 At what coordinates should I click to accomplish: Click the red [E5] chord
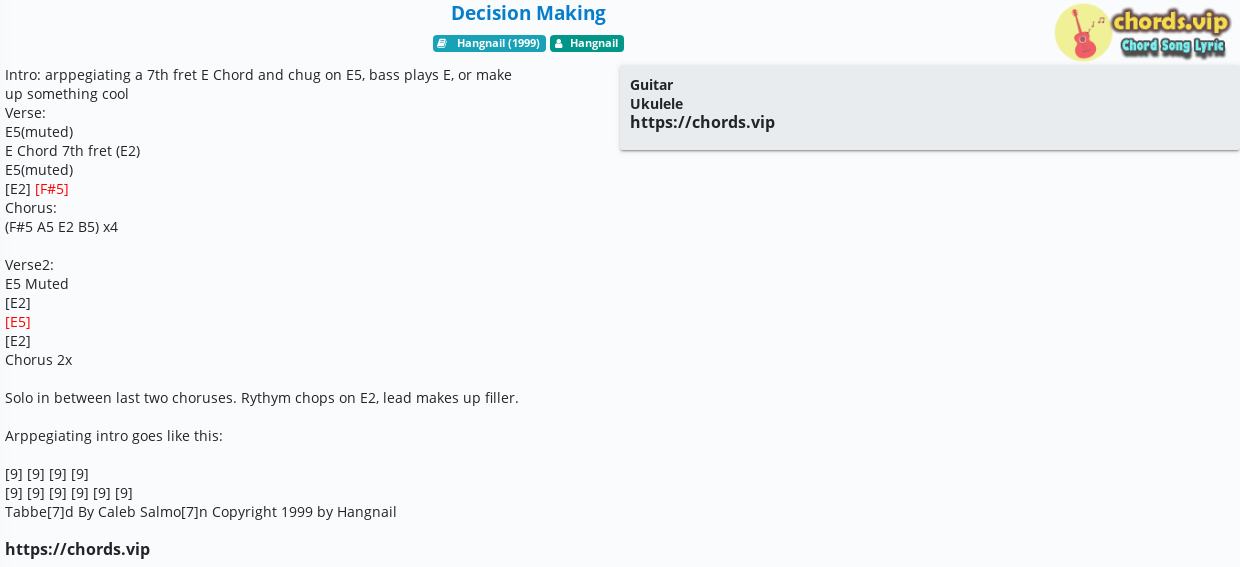(18, 322)
